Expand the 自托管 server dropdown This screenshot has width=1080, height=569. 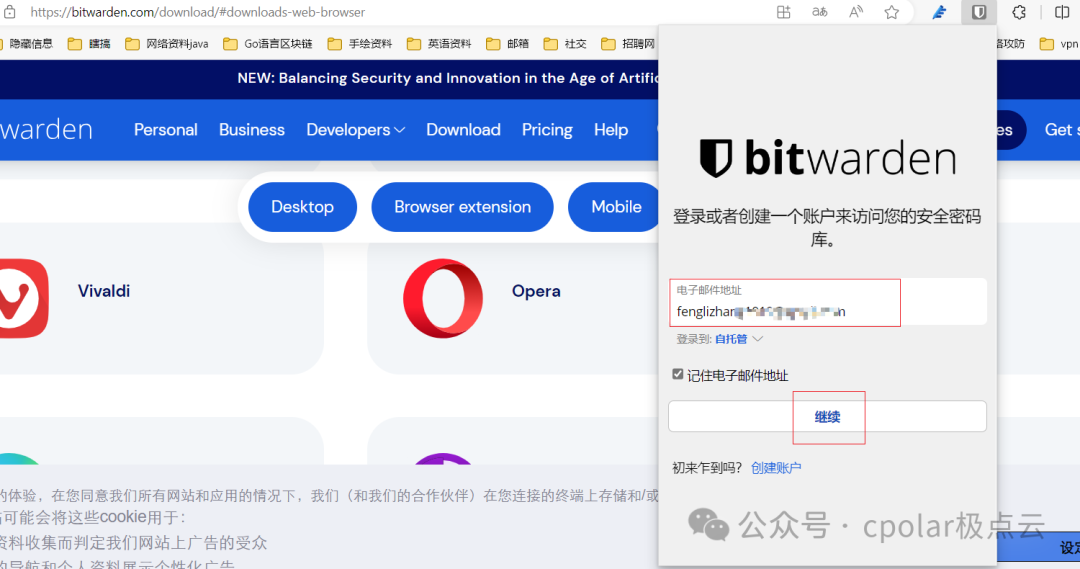pyautogui.click(x=739, y=339)
